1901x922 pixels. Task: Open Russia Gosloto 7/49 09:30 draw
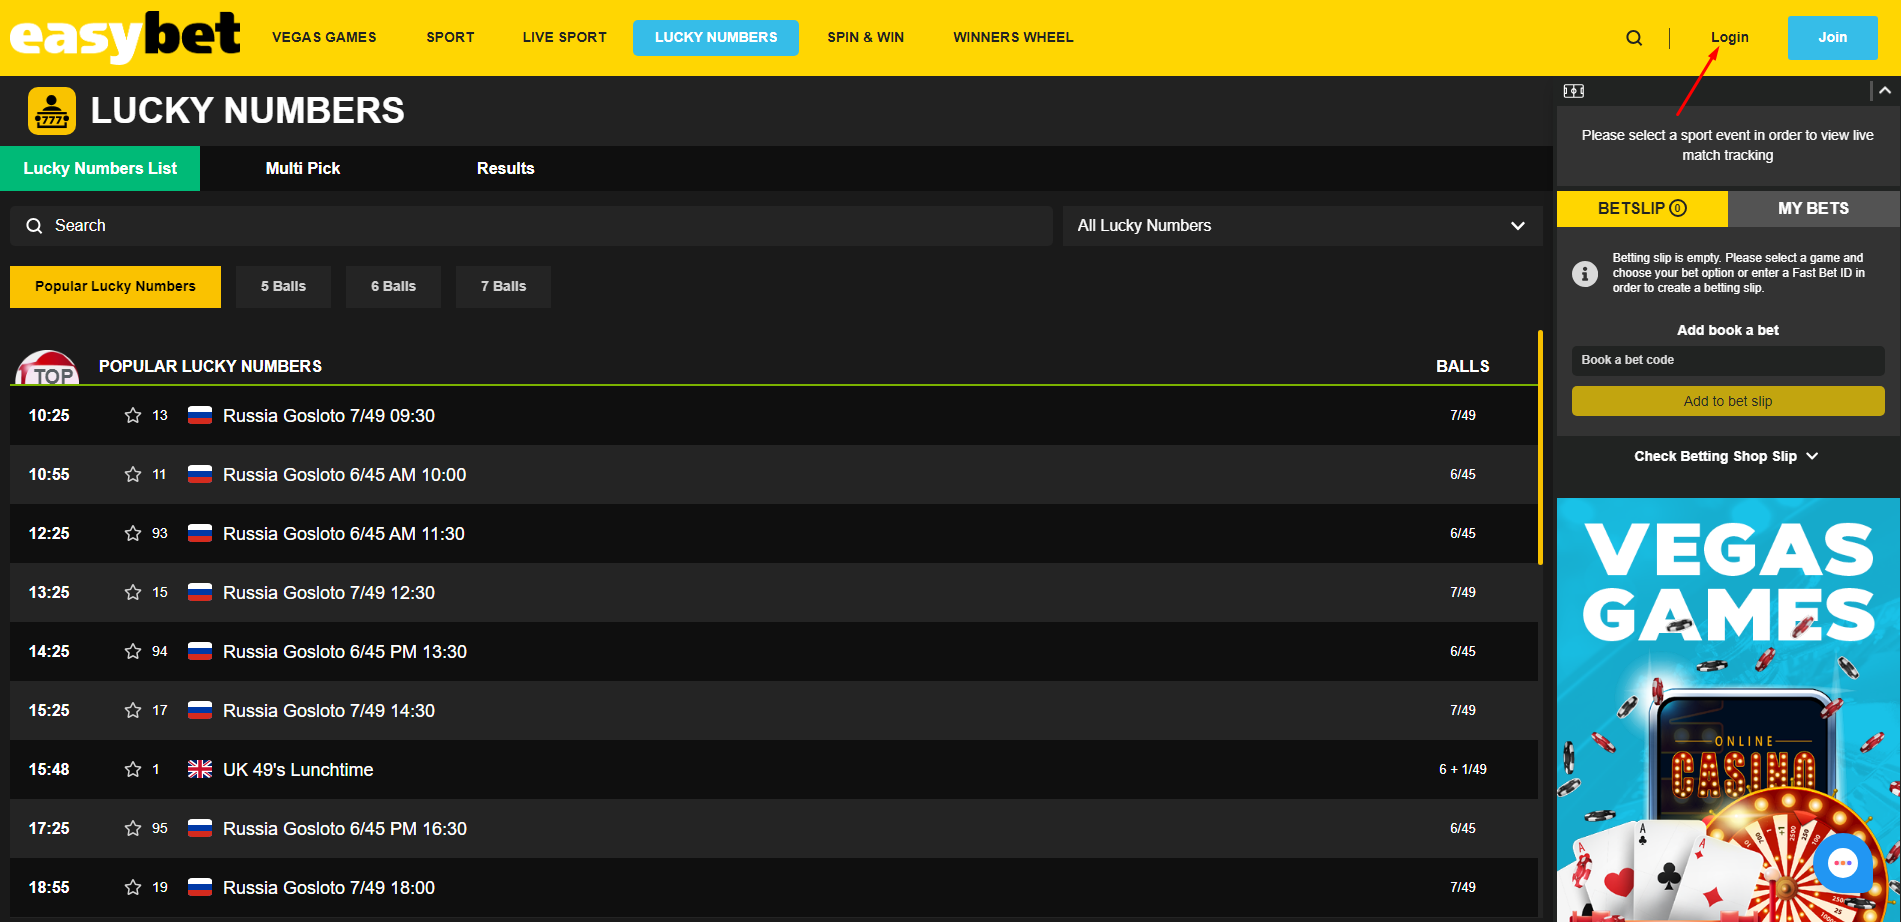(x=773, y=415)
